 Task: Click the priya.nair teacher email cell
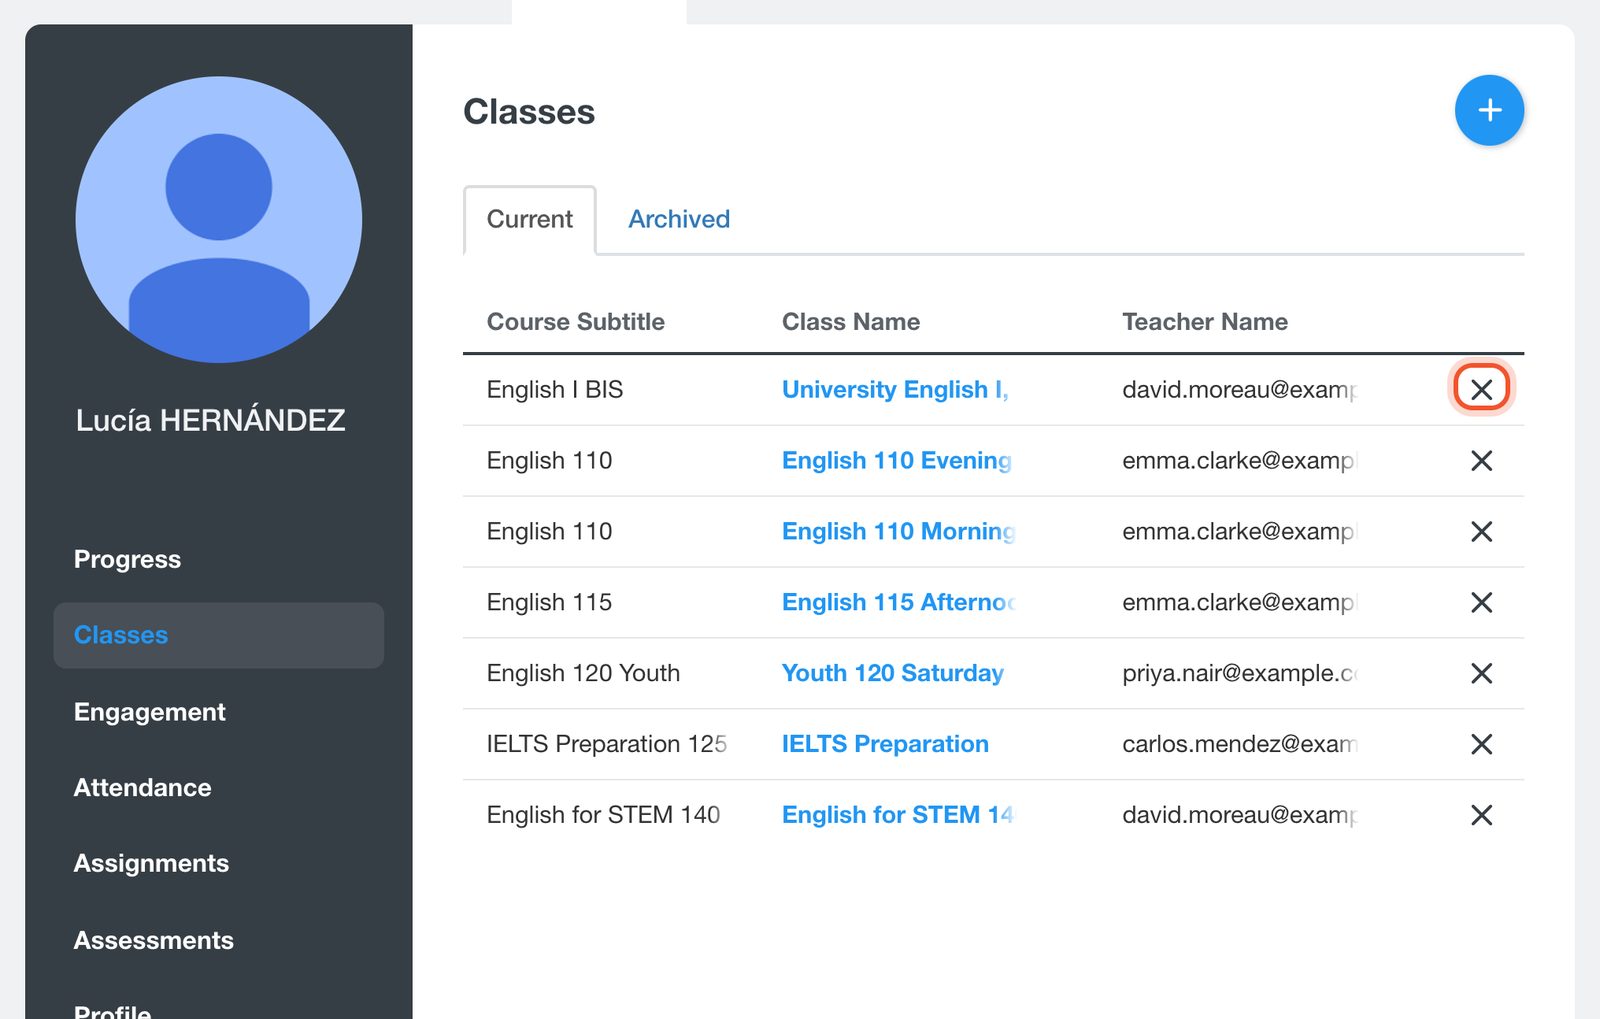click(x=1240, y=673)
